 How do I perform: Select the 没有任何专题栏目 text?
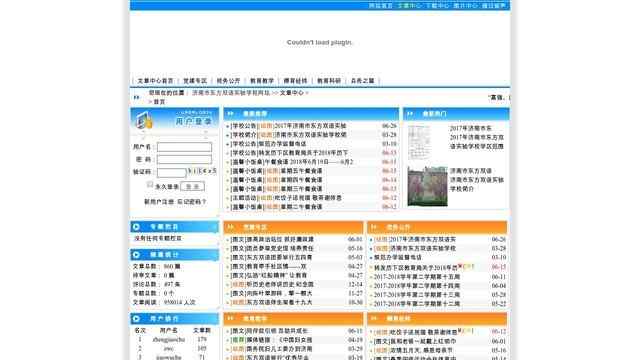click(158, 238)
